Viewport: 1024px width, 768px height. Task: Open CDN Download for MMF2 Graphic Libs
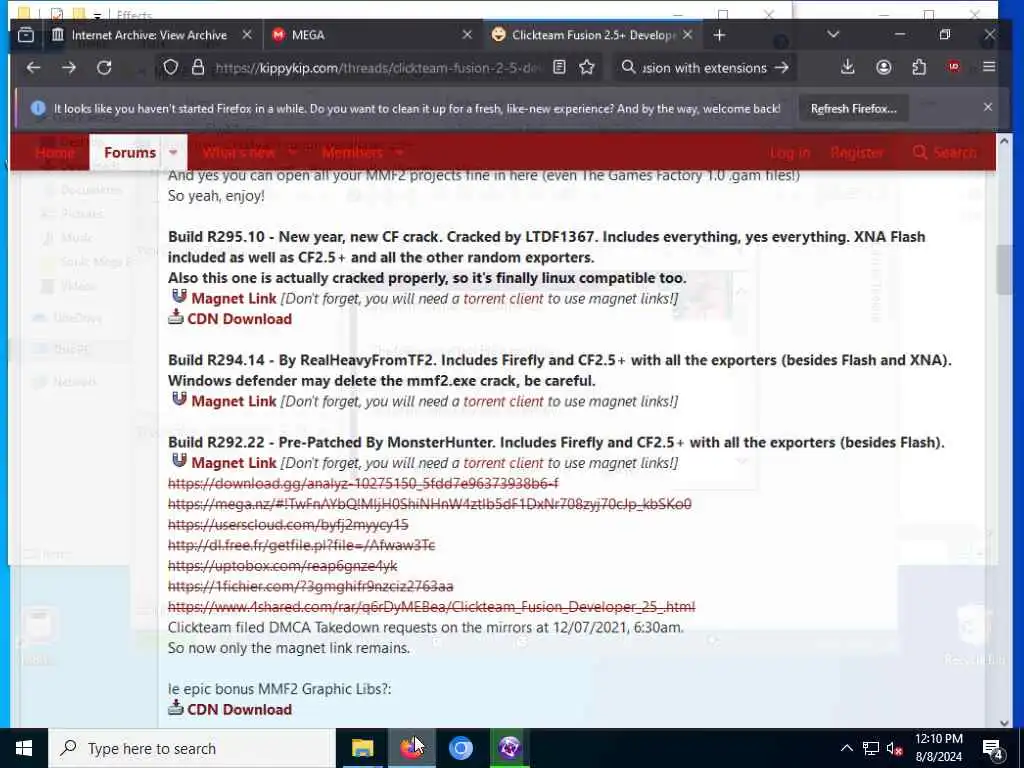tap(239, 709)
